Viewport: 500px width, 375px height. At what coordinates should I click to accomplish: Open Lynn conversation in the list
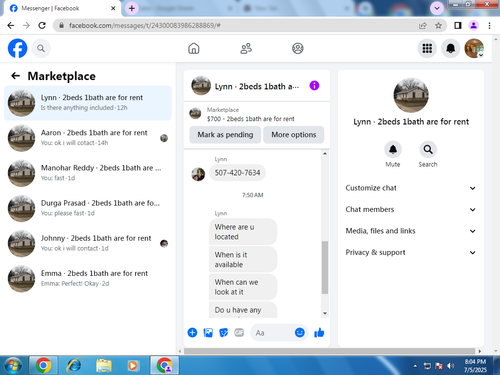[88, 103]
